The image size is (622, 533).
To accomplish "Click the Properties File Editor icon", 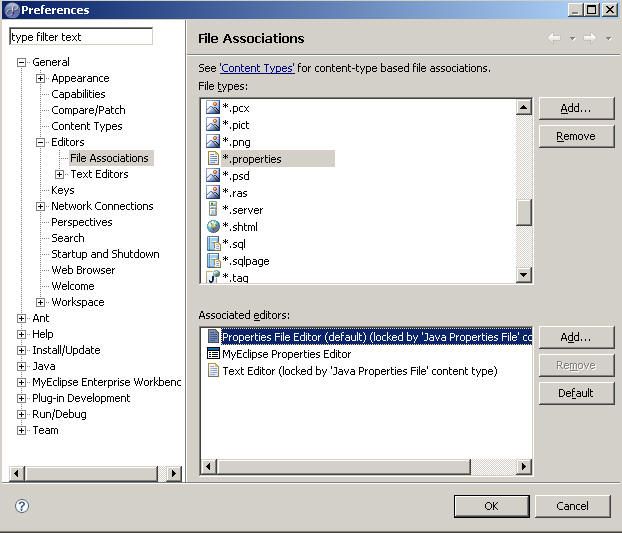I will pos(213,336).
